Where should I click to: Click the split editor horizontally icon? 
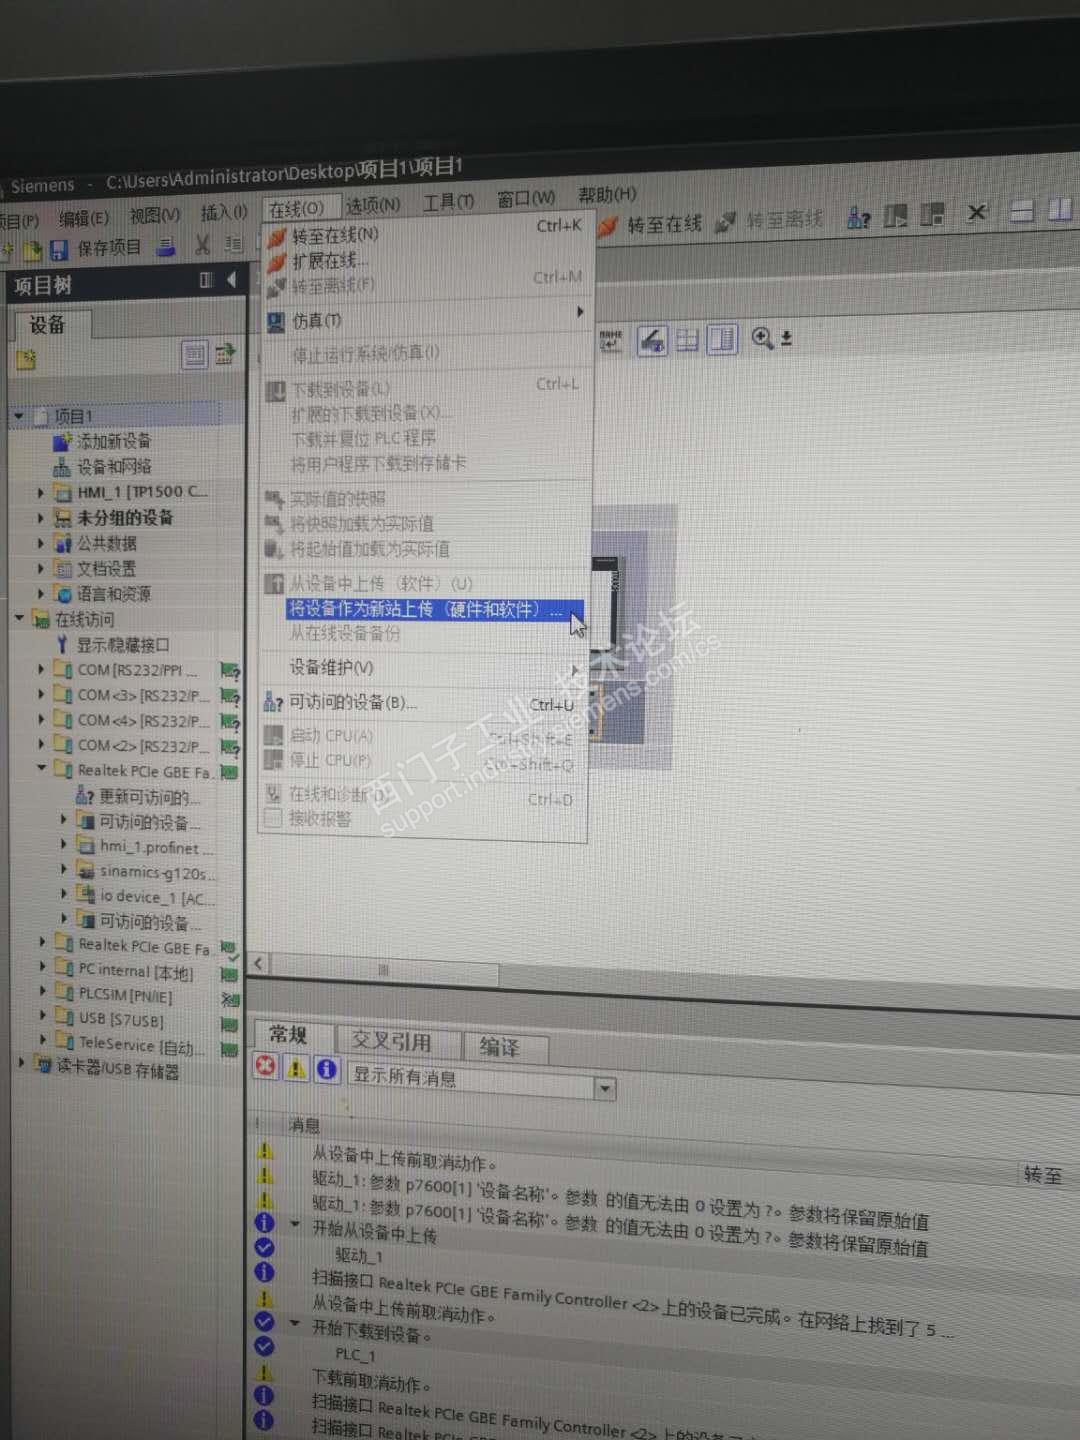[x=1021, y=210]
